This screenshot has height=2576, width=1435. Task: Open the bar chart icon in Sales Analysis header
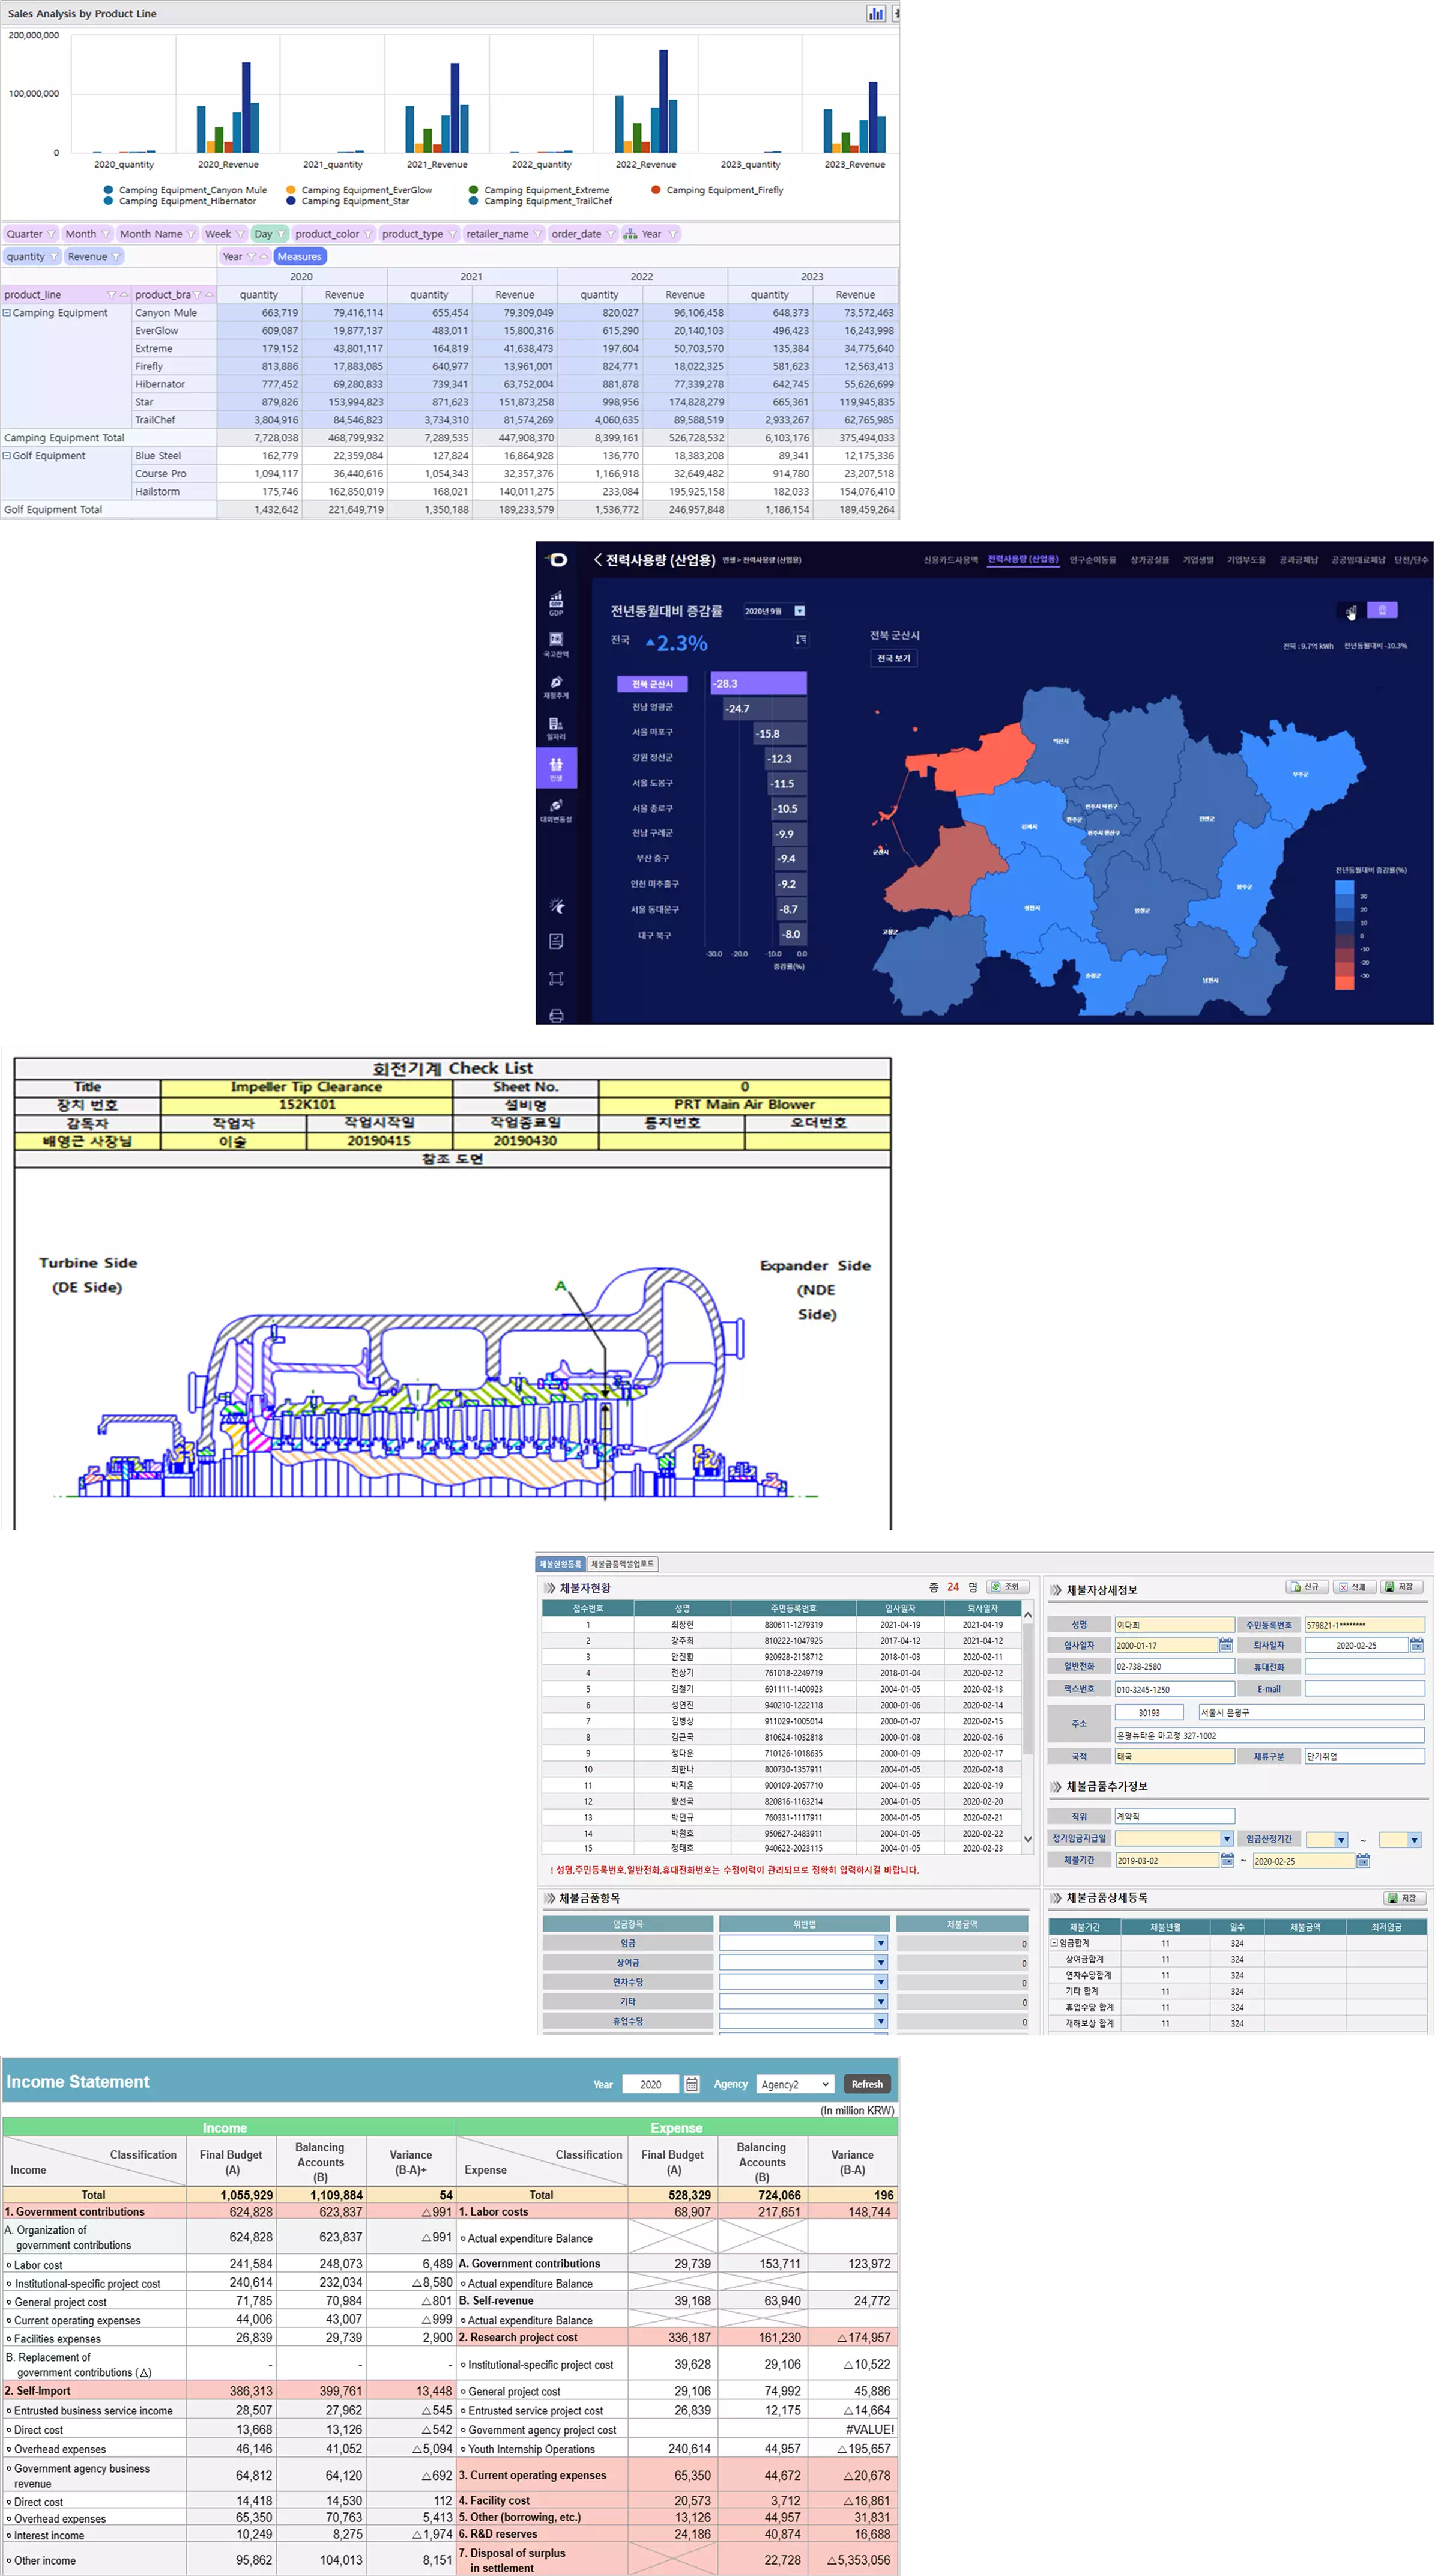(x=876, y=13)
